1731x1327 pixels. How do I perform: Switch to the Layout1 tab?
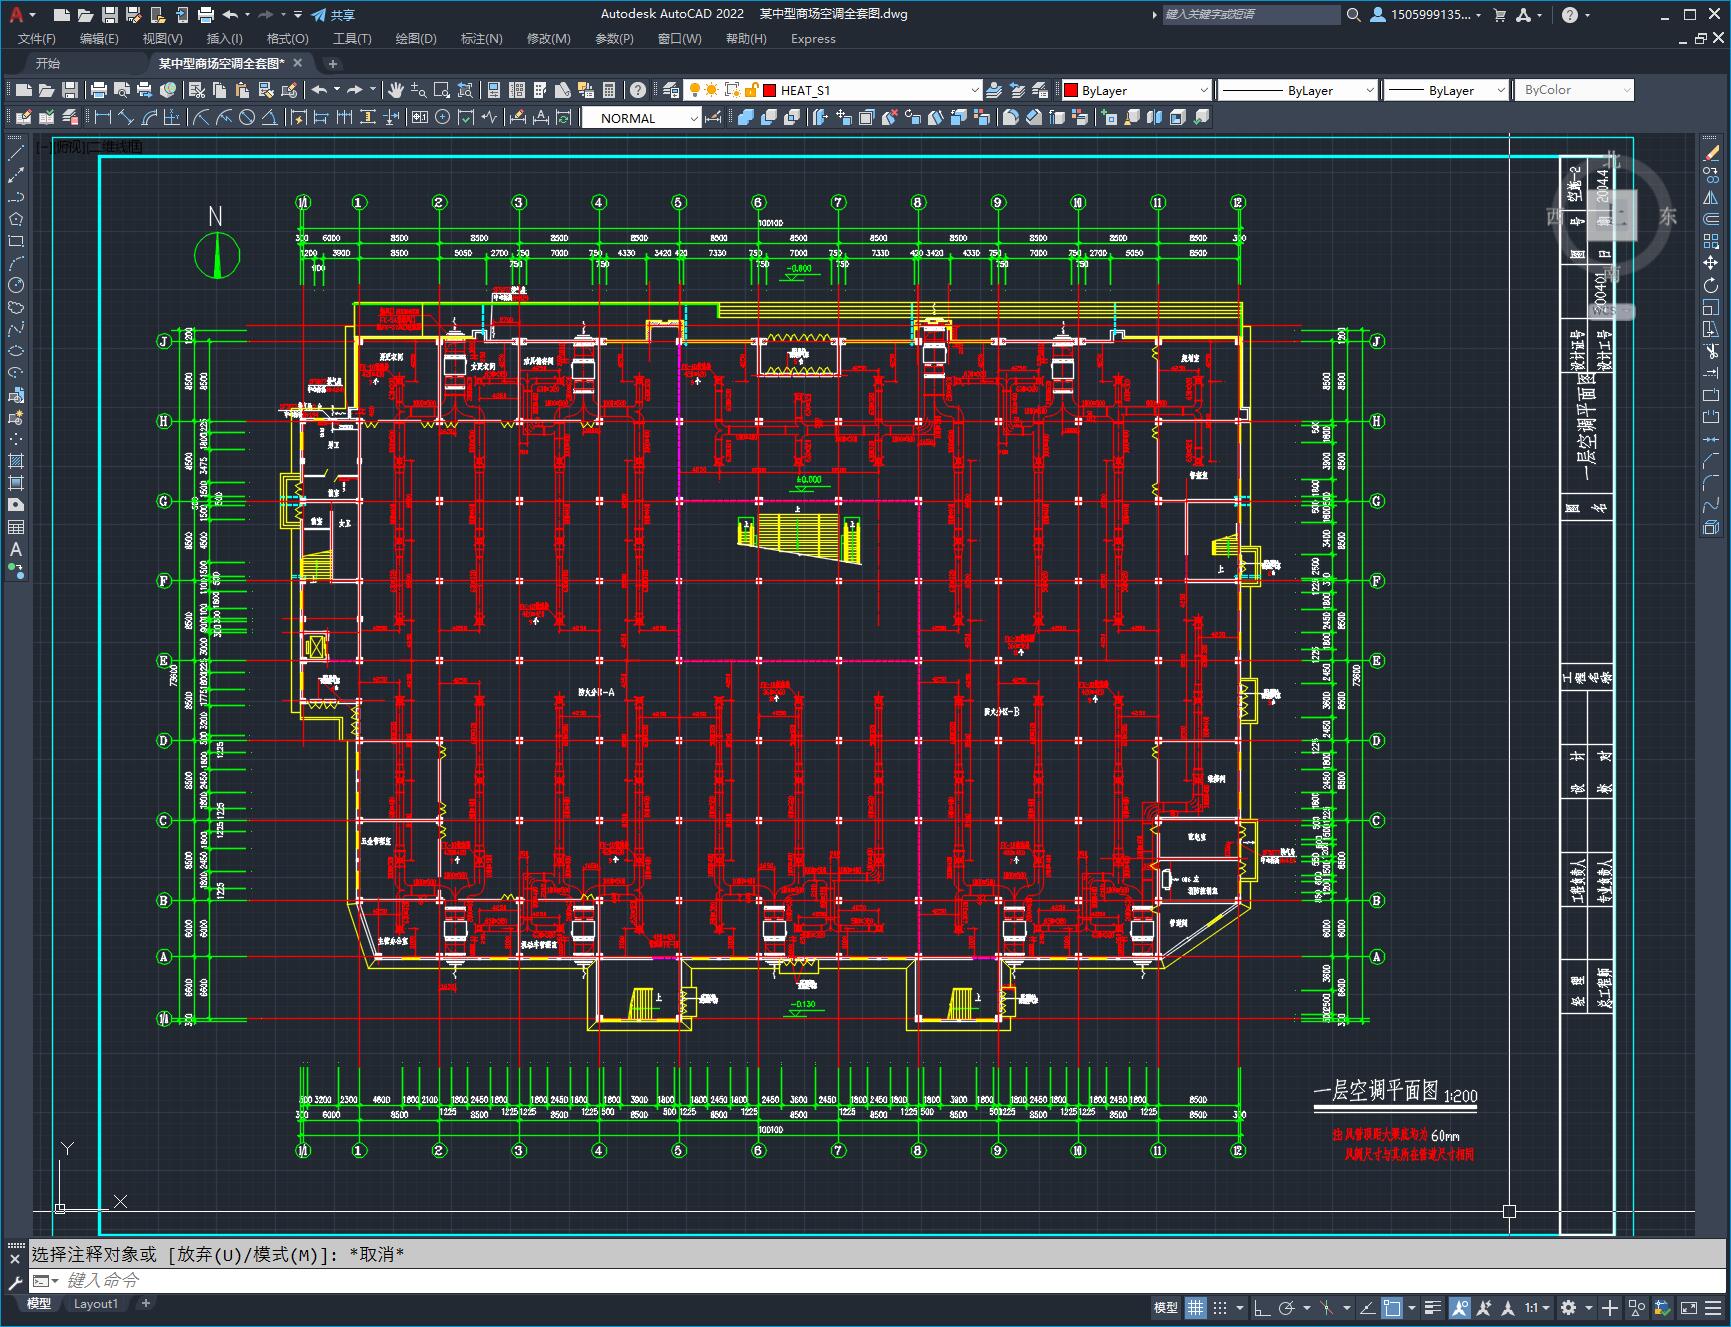[96, 1304]
